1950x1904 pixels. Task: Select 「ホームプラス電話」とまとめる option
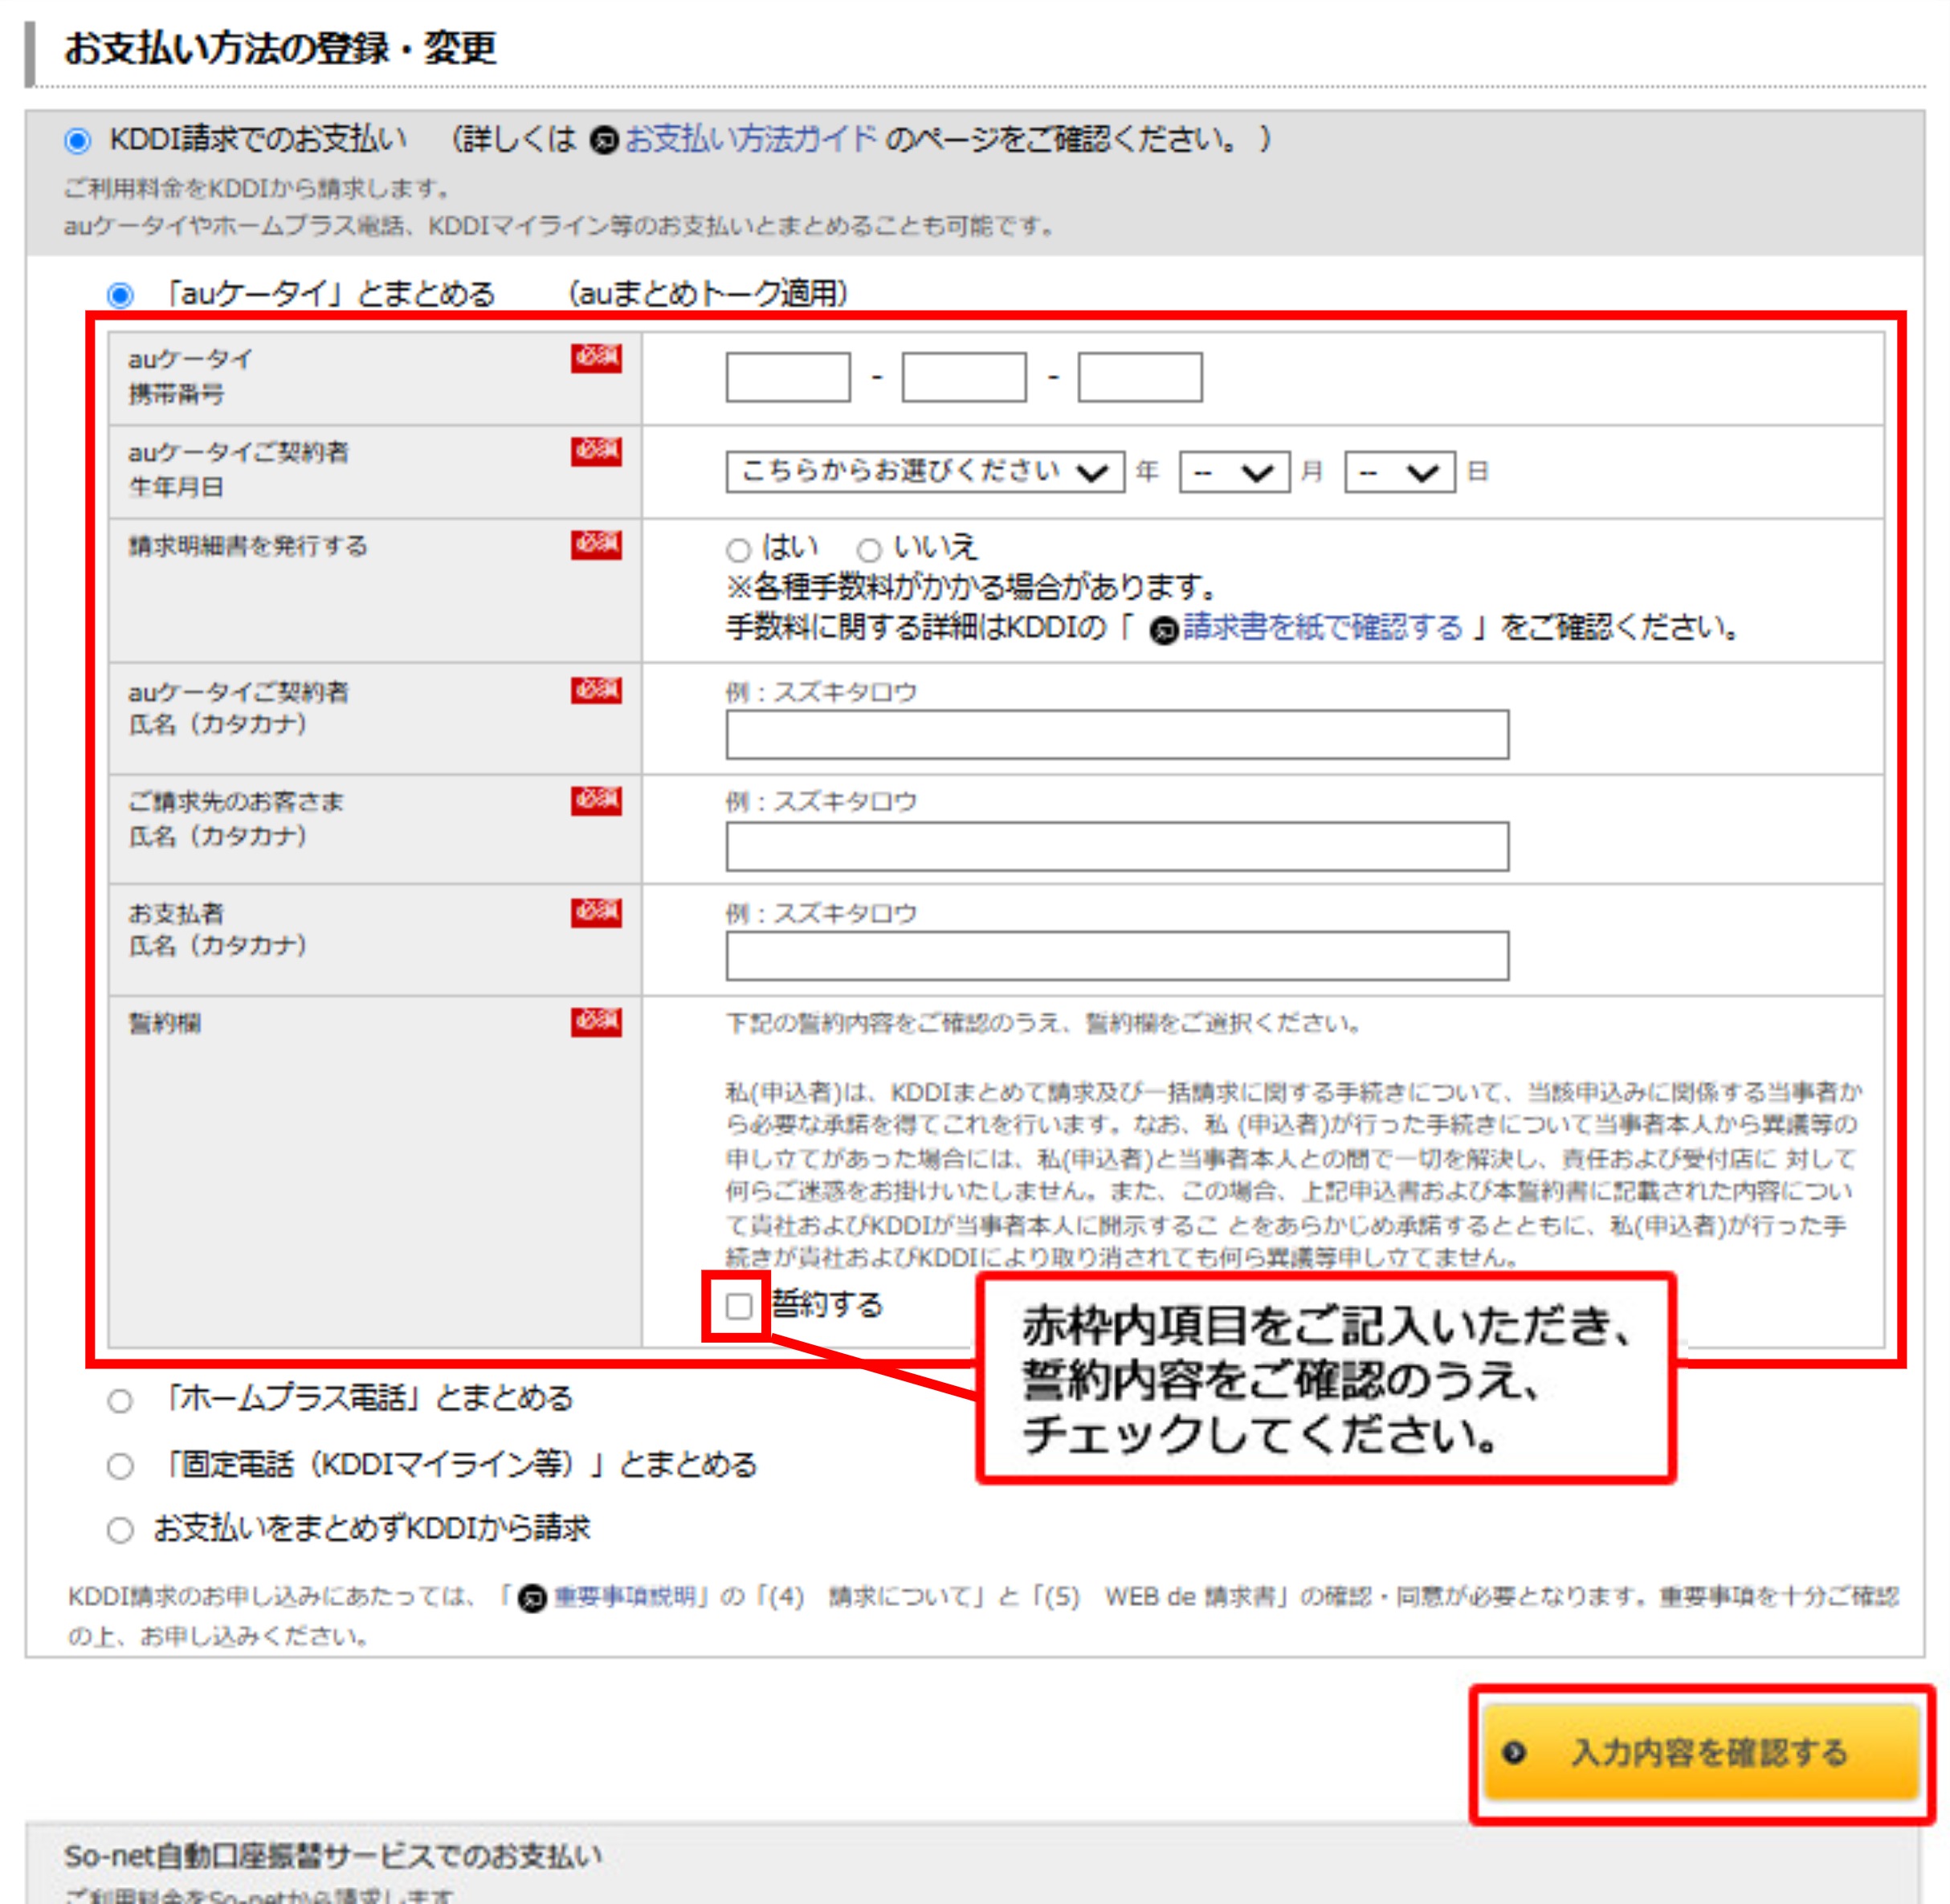(120, 1401)
